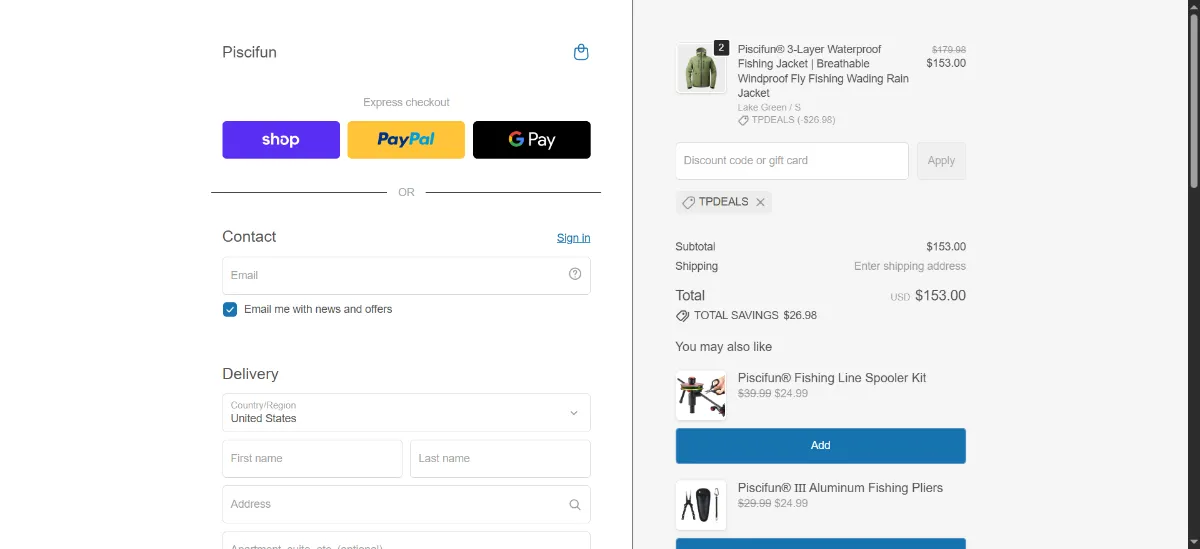Click the tag icon beside TOTAL SAVINGS
Image resolution: width=1200 pixels, height=549 pixels.
pos(683,315)
